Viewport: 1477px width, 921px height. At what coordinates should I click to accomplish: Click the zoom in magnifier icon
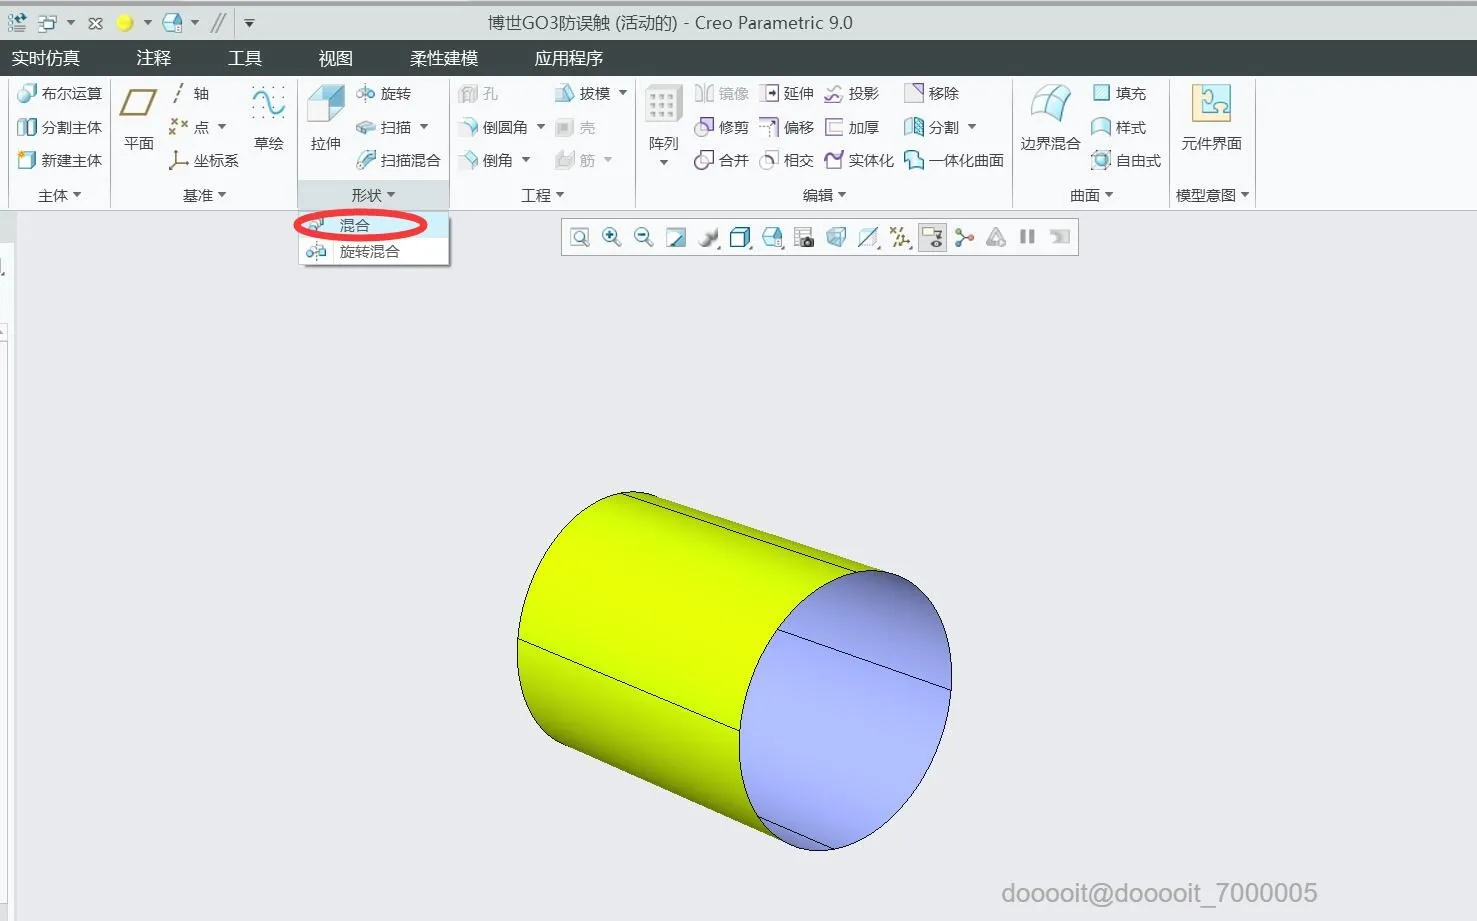click(611, 237)
